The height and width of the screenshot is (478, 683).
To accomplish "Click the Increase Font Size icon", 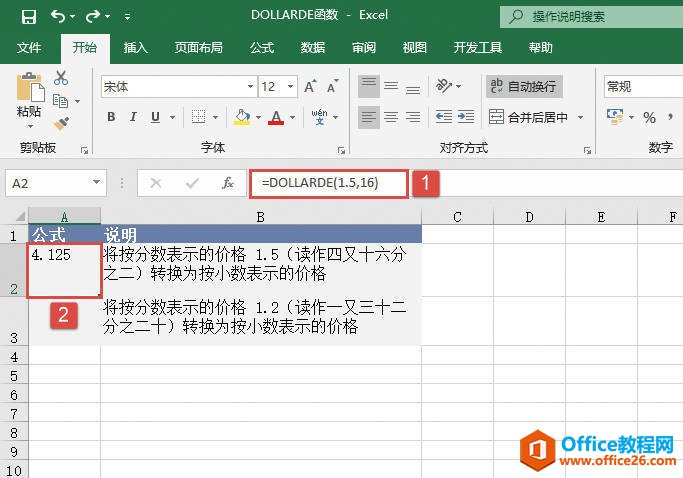I will click(x=310, y=86).
